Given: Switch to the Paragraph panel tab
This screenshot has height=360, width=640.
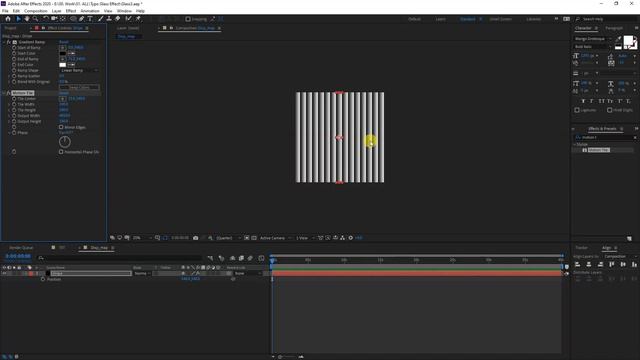Looking at the screenshot, I should point(614,28).
